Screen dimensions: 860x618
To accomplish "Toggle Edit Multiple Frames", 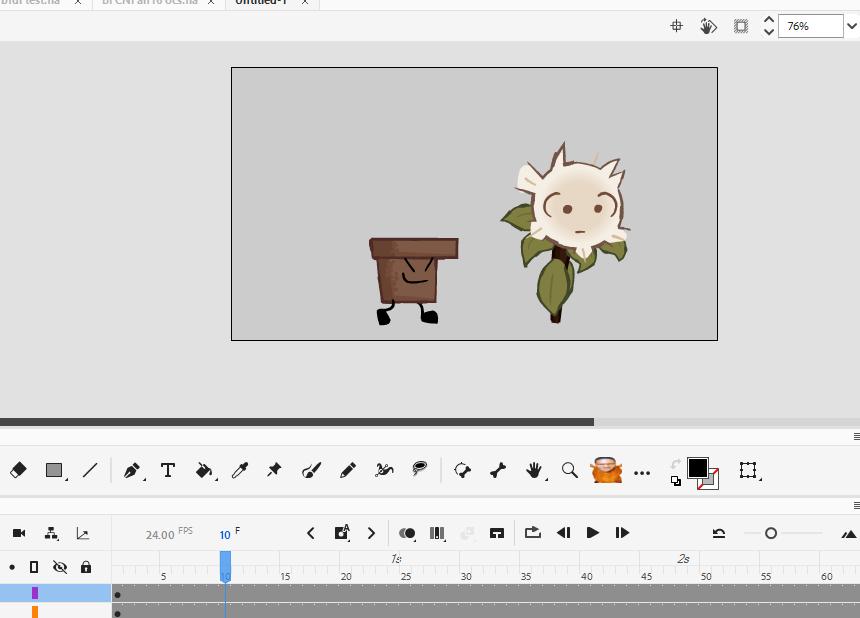I will [x=437, y=533].
